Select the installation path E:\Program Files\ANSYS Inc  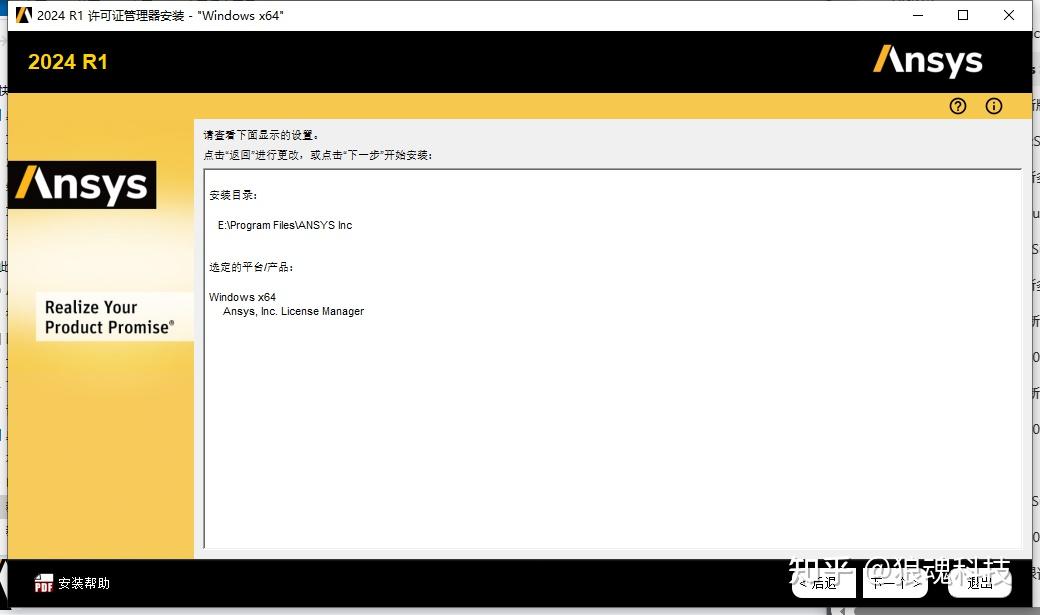coord(283,225)
